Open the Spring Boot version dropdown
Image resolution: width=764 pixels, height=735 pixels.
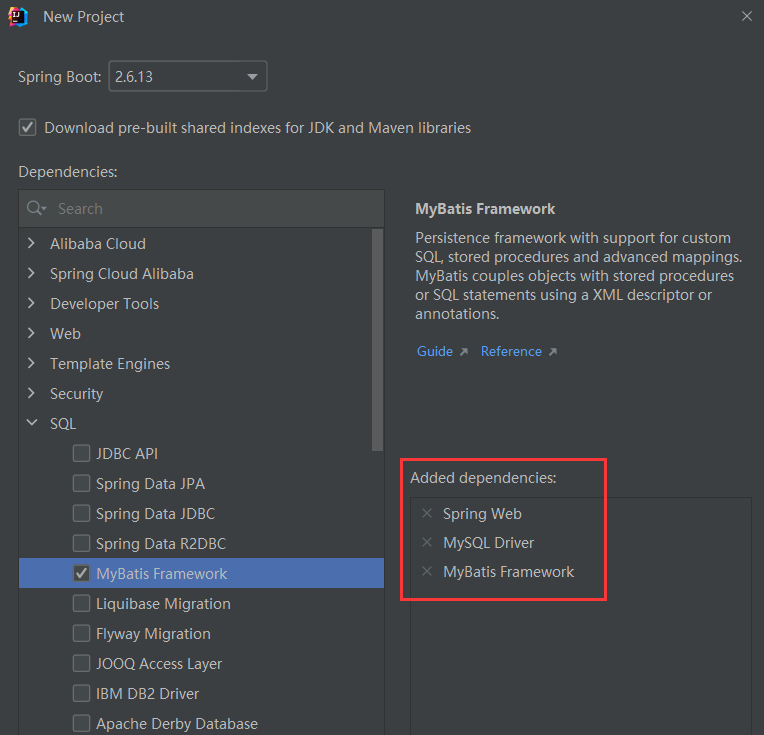point(188,76)
